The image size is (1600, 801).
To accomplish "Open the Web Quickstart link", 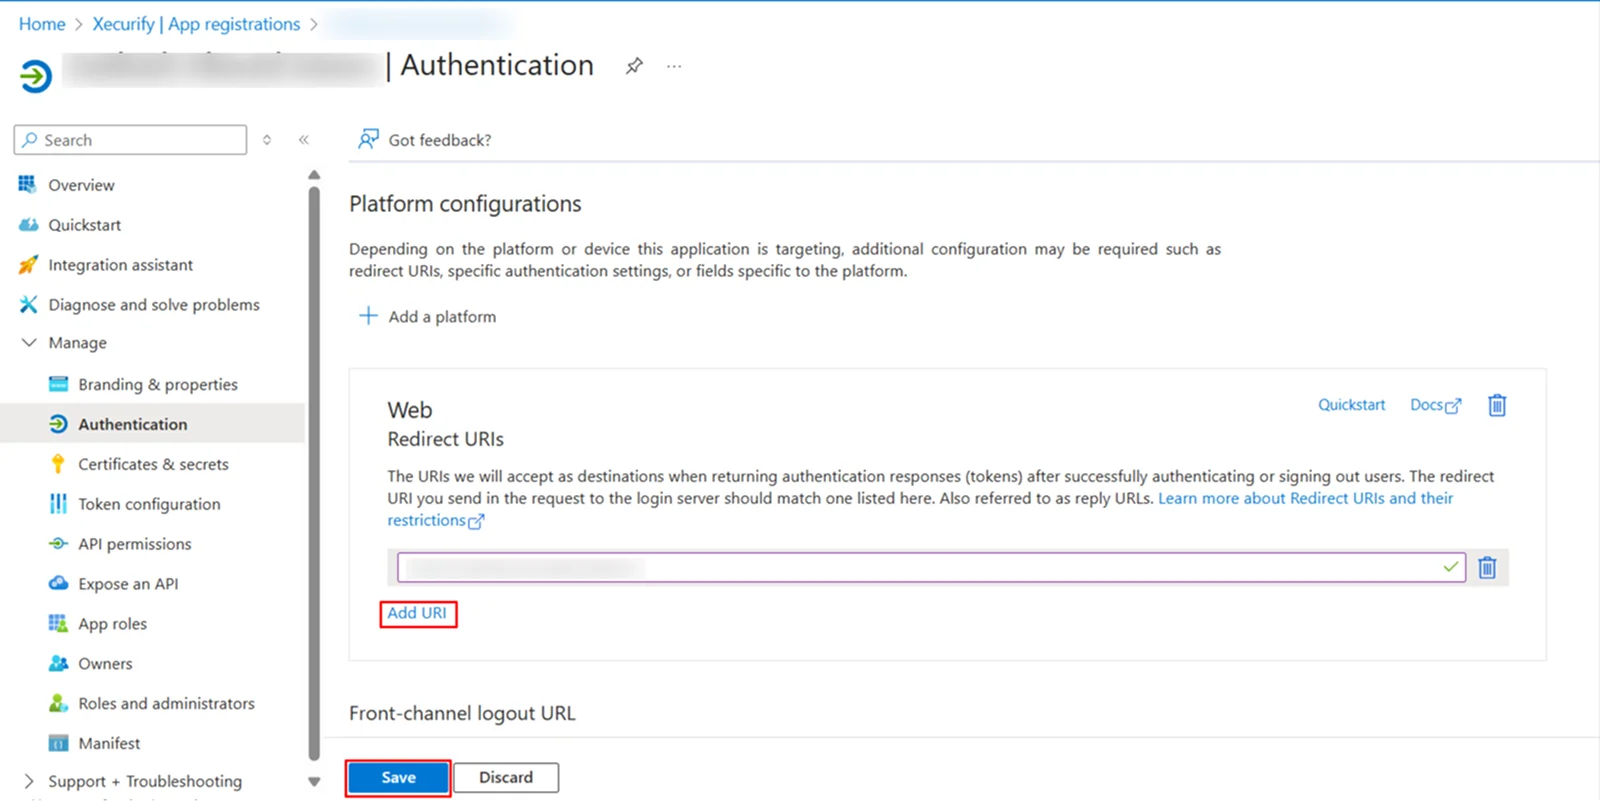I will (x=1351, y=405).
